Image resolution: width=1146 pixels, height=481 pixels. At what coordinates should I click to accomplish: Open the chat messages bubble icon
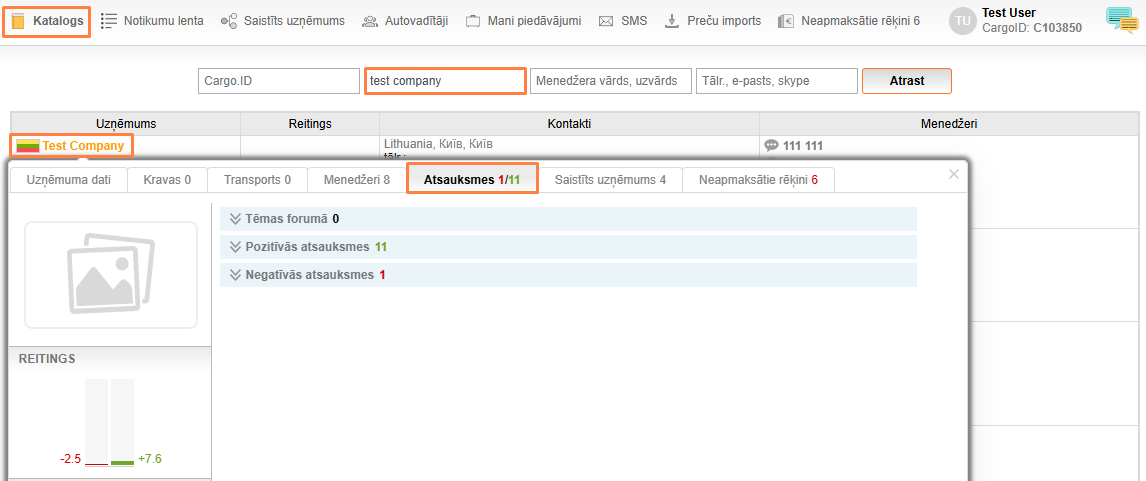coord(1120,19)
